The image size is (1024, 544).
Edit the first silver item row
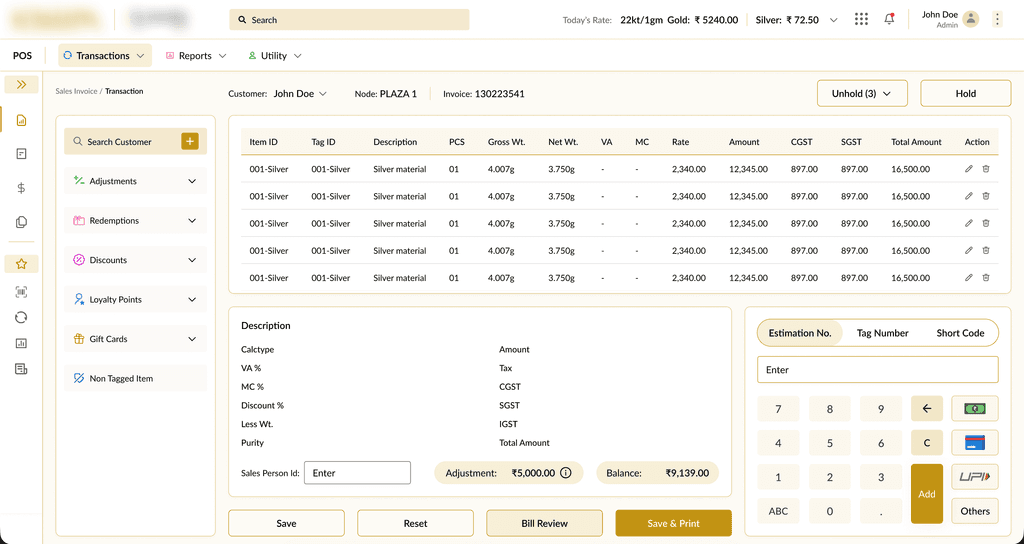(x=968, y=168)
